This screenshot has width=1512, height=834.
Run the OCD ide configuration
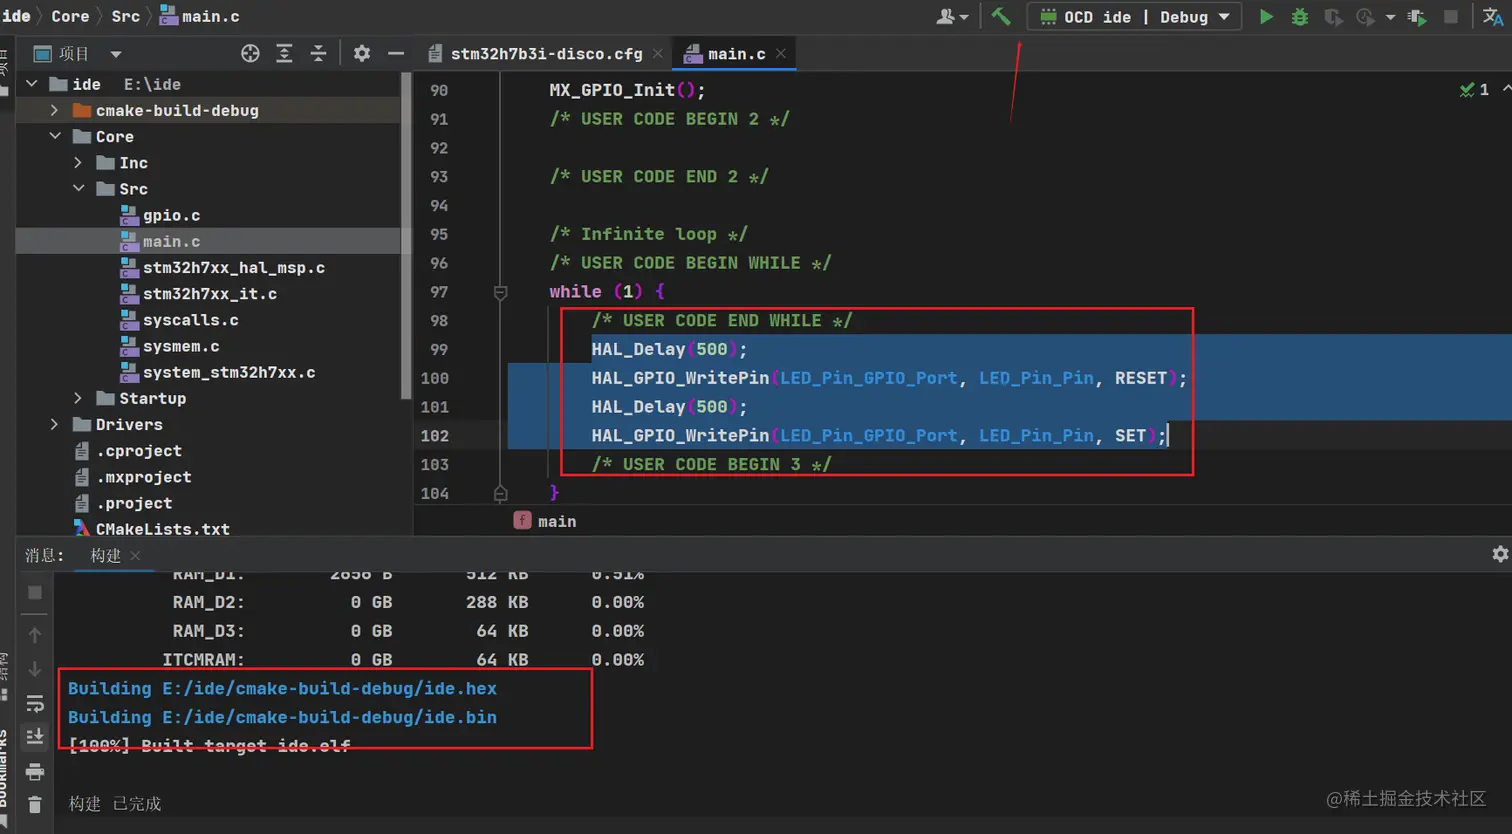click(x=1266, y=17)
